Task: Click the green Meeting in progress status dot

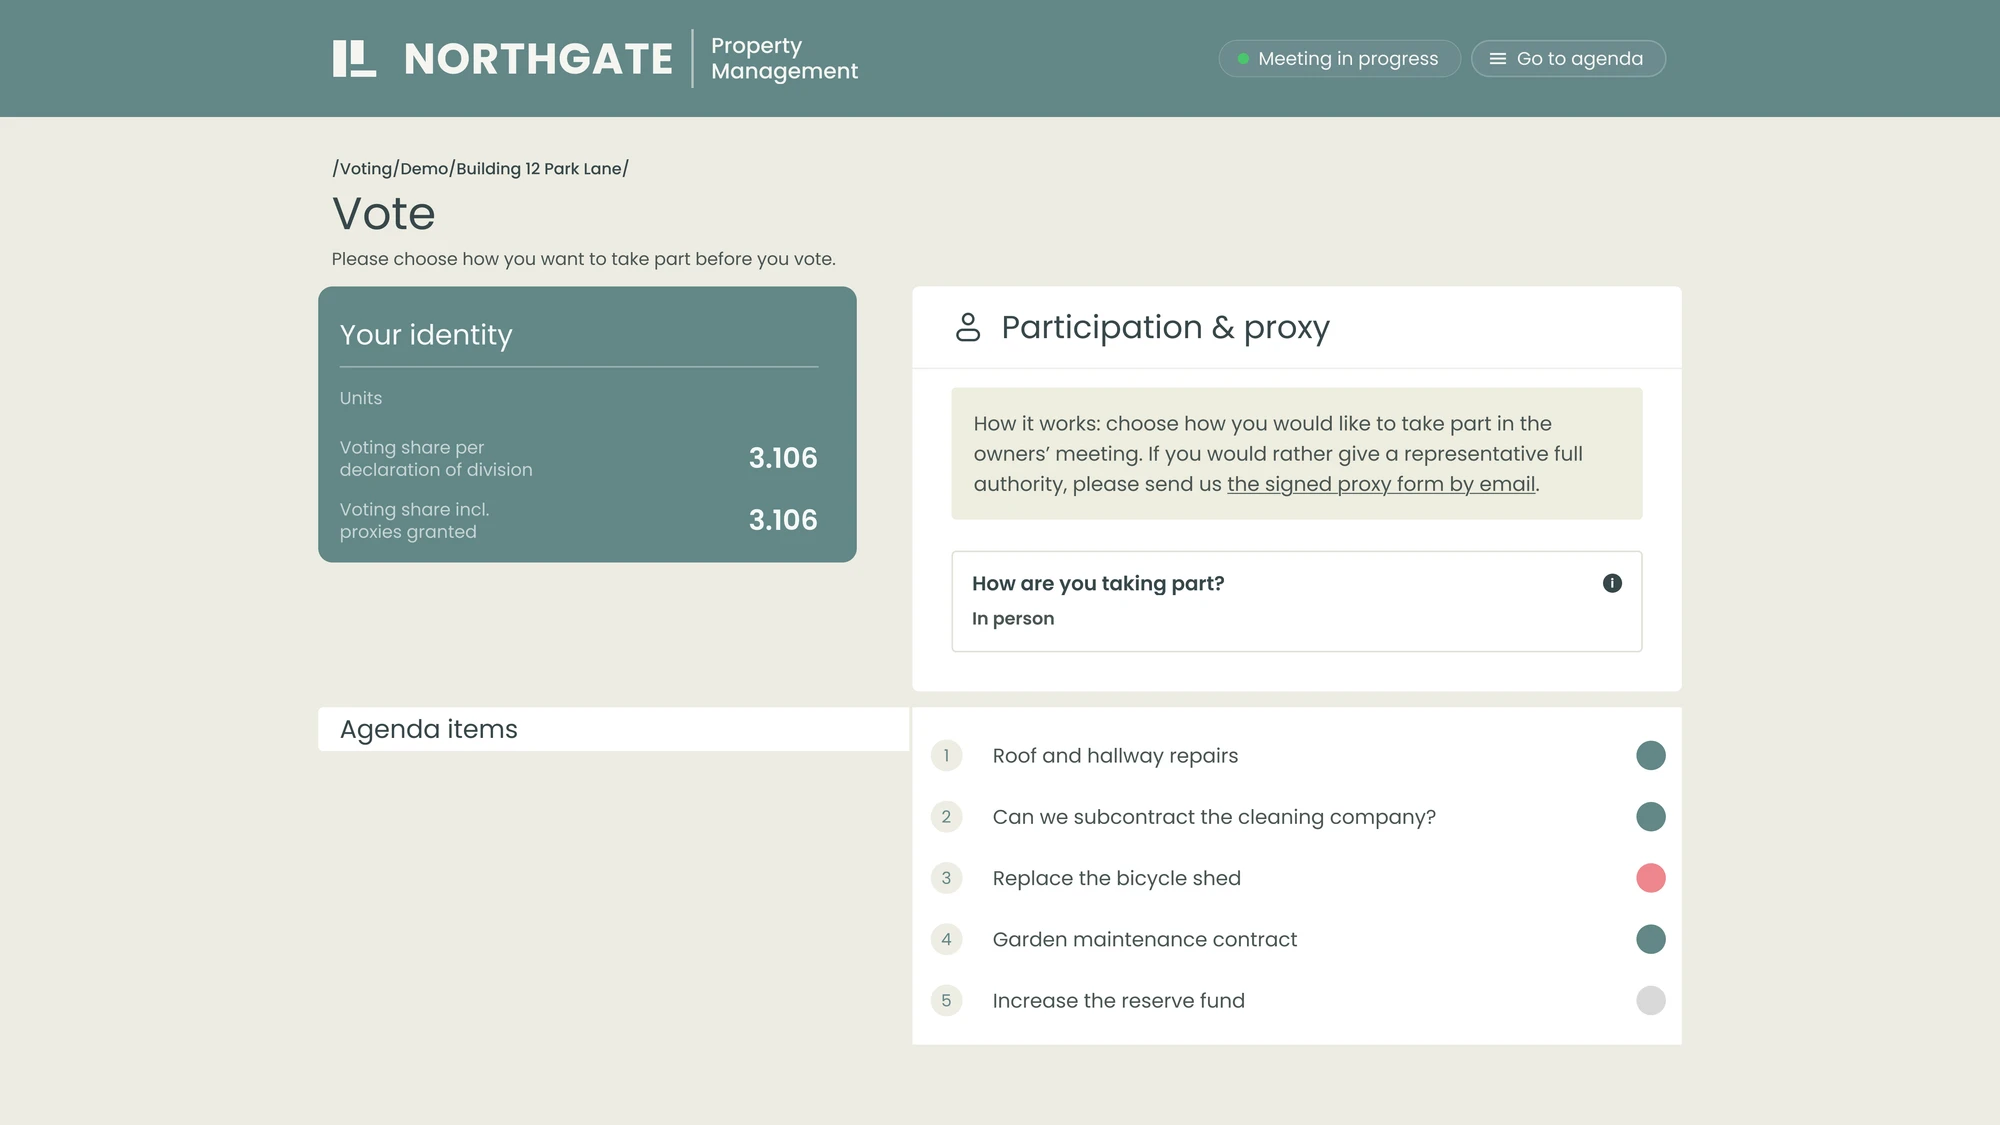Action: tap(1243, 59)
